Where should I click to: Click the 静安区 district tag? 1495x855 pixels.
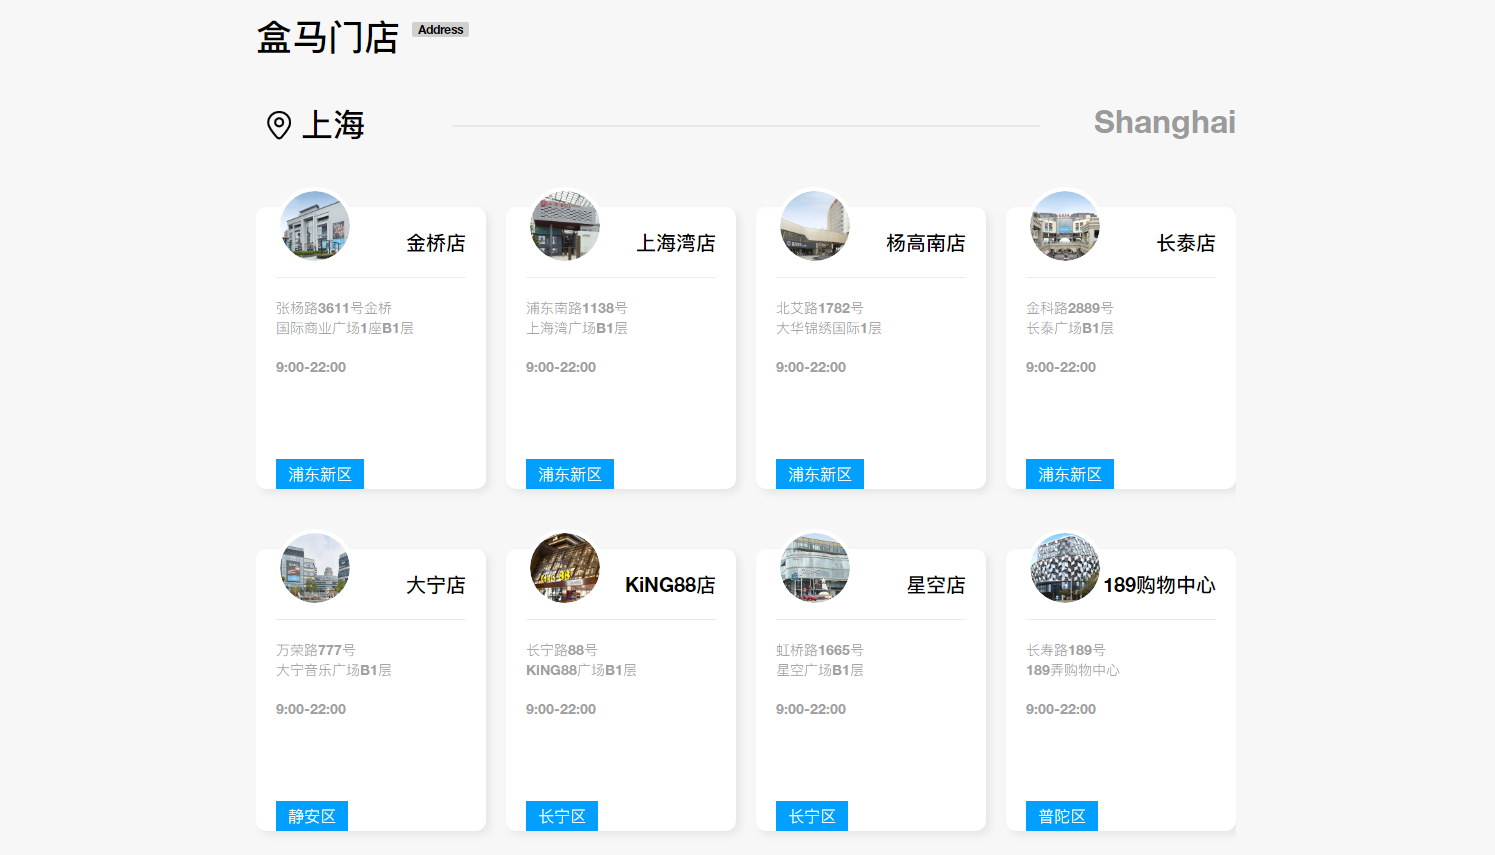pyautogui.click(x=312, y=816)
